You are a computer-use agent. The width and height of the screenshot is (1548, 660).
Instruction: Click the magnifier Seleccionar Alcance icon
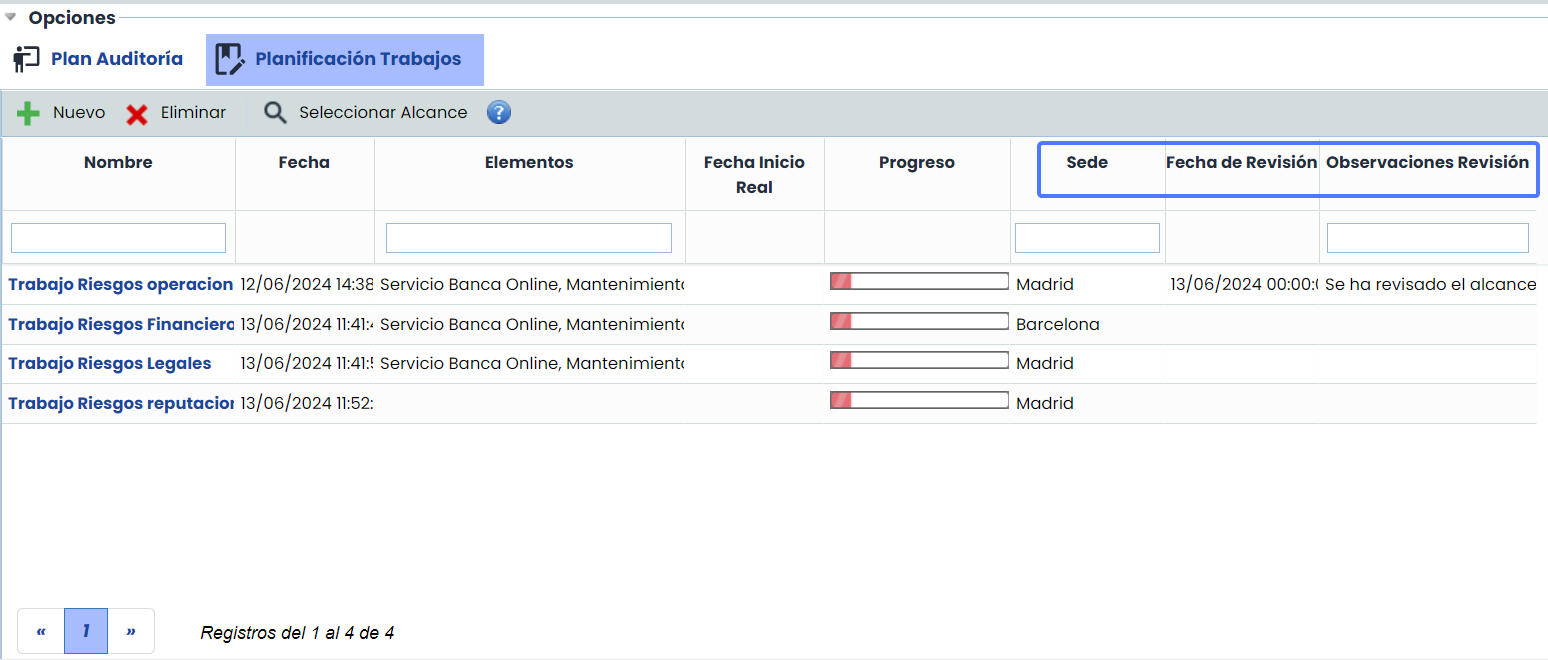click(x=275, y=113)
